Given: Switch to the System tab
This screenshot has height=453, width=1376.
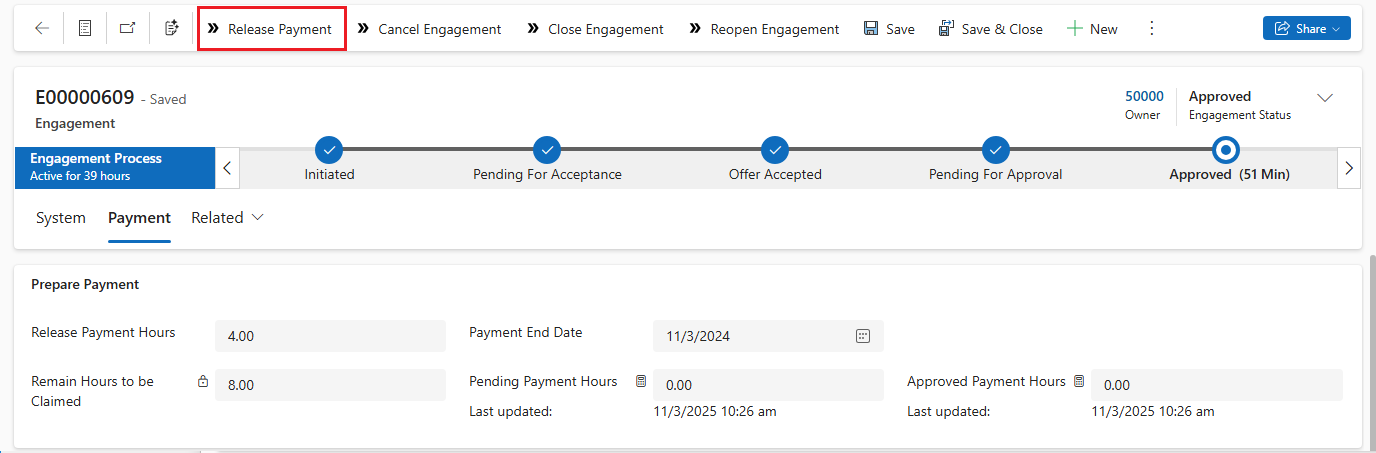Looking at the screenshot, I should (x=61, y=218).
